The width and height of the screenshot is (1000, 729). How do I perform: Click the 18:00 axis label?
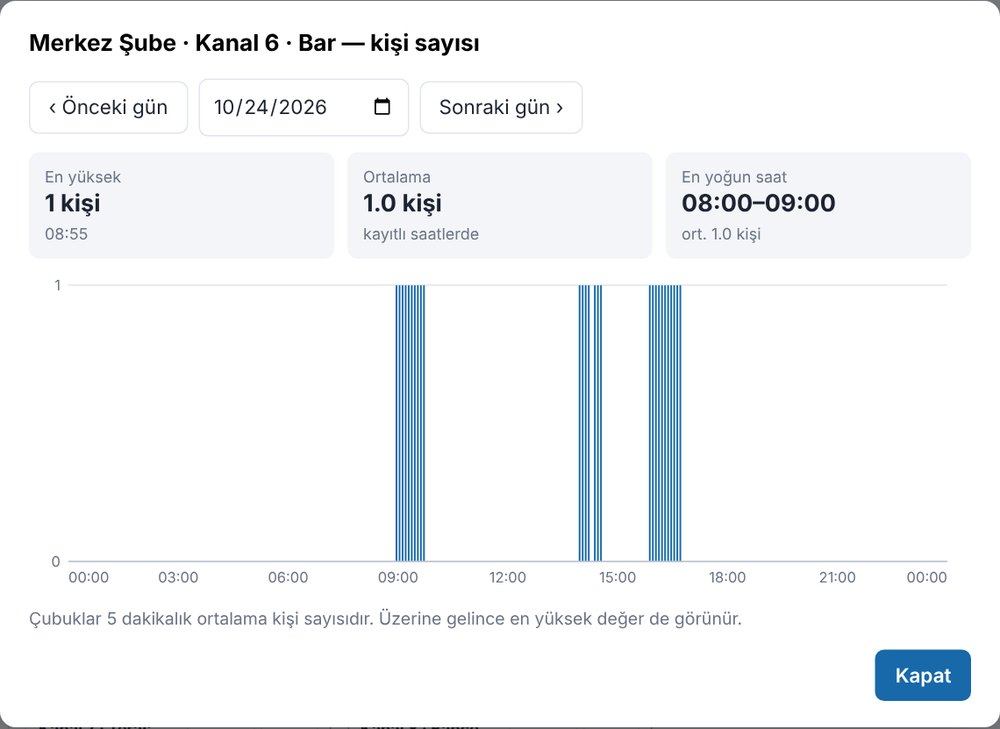[x=727, y=577]
